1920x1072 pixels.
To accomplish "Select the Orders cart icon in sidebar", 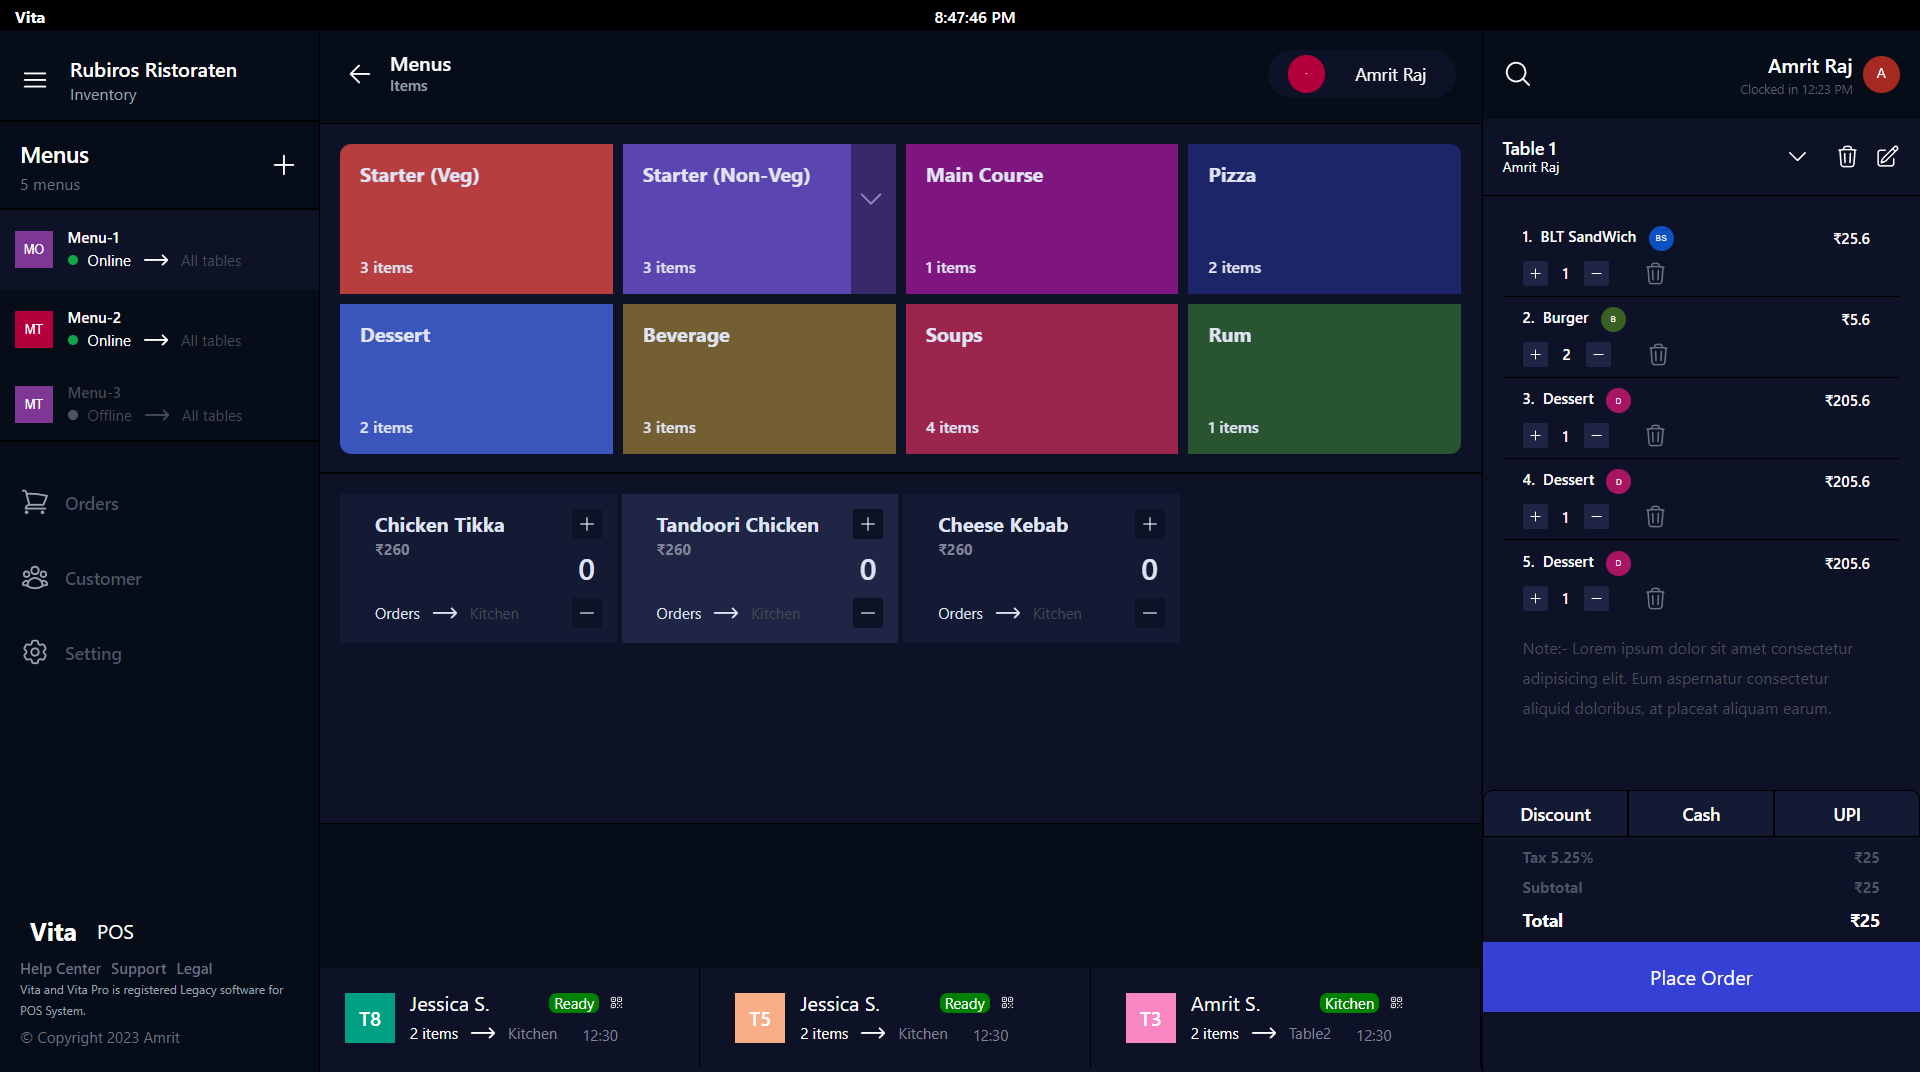I will tap(35, 503).
